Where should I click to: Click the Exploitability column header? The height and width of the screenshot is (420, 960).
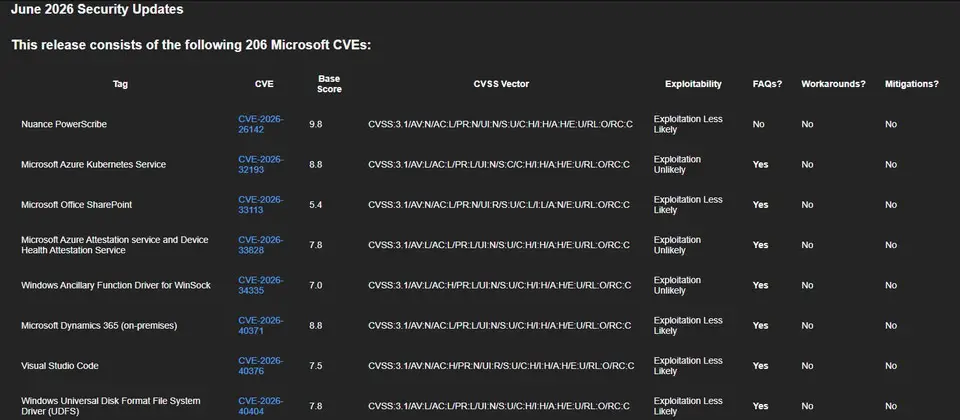click(x=693, y=84)
